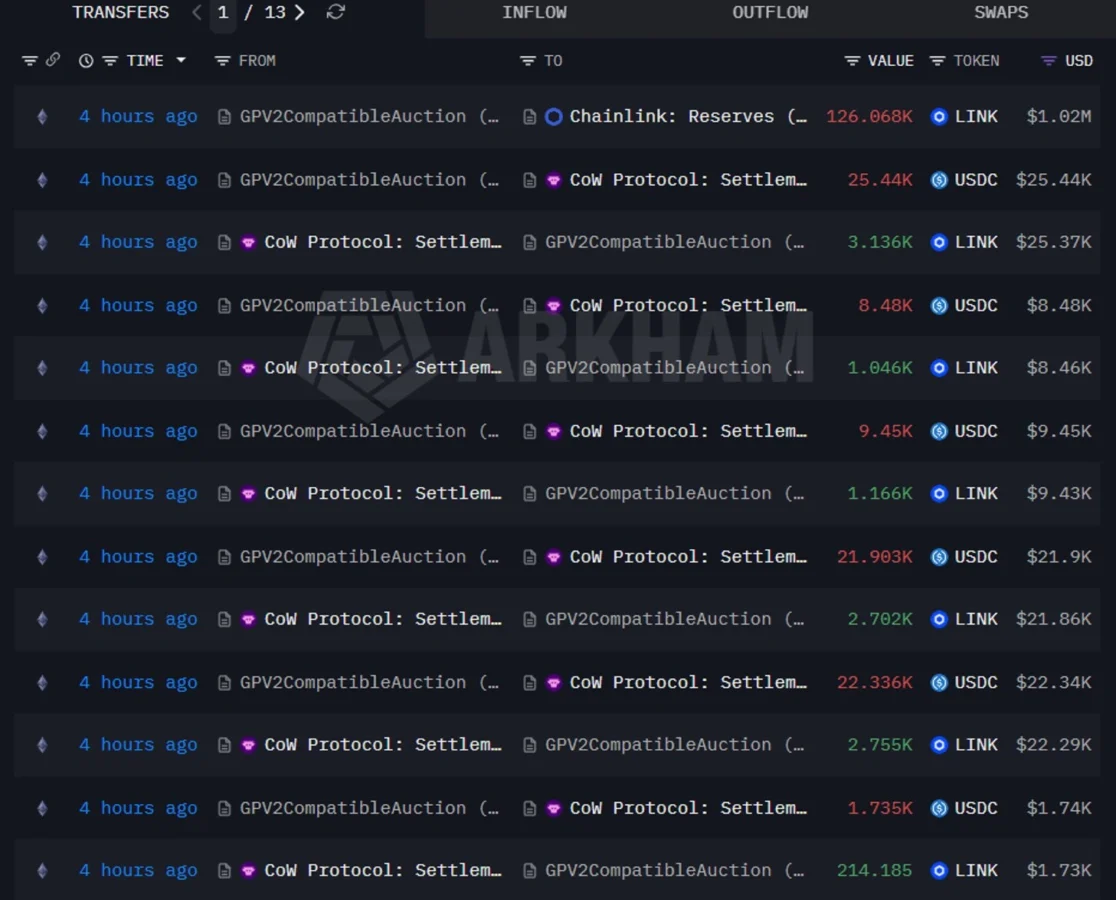Select the USD amount $21.86K
This screenshot has width=1116, height=900.
1053,620
